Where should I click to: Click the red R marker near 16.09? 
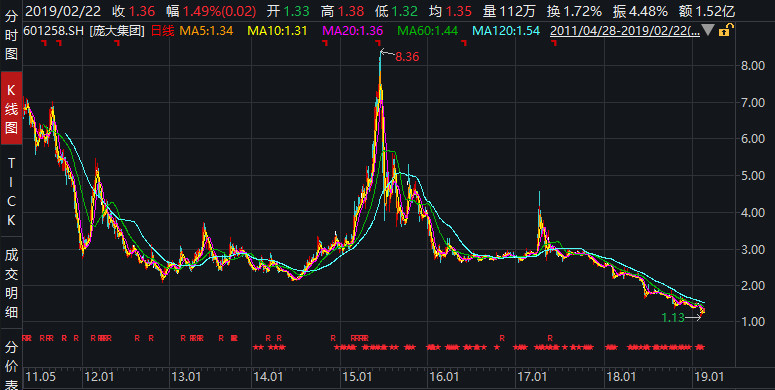click(x=502, y=338)
